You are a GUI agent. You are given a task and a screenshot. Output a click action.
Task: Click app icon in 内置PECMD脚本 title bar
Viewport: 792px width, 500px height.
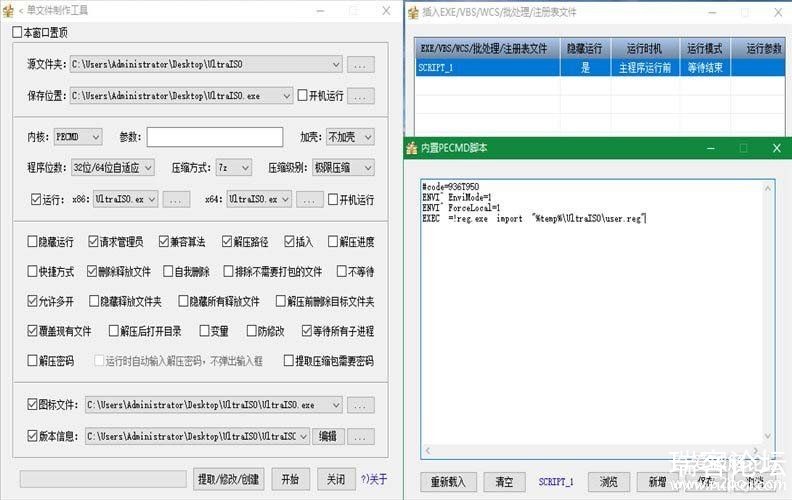point(414,148)
